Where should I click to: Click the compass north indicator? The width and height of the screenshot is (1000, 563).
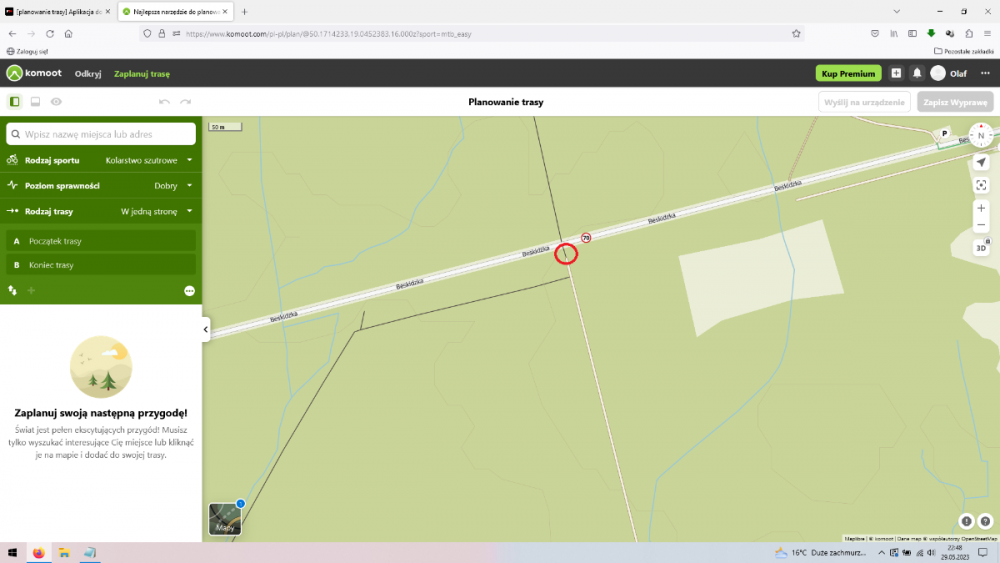pyautogui.click(x=981, y=135)
